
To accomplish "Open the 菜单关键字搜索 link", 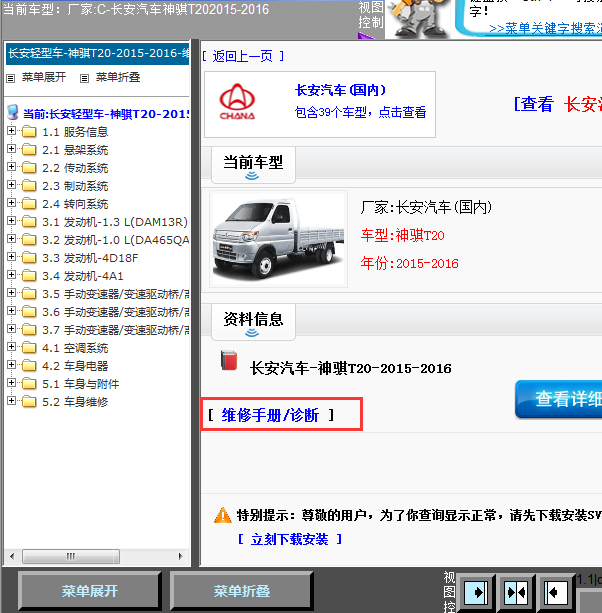I will coord(545,28).
